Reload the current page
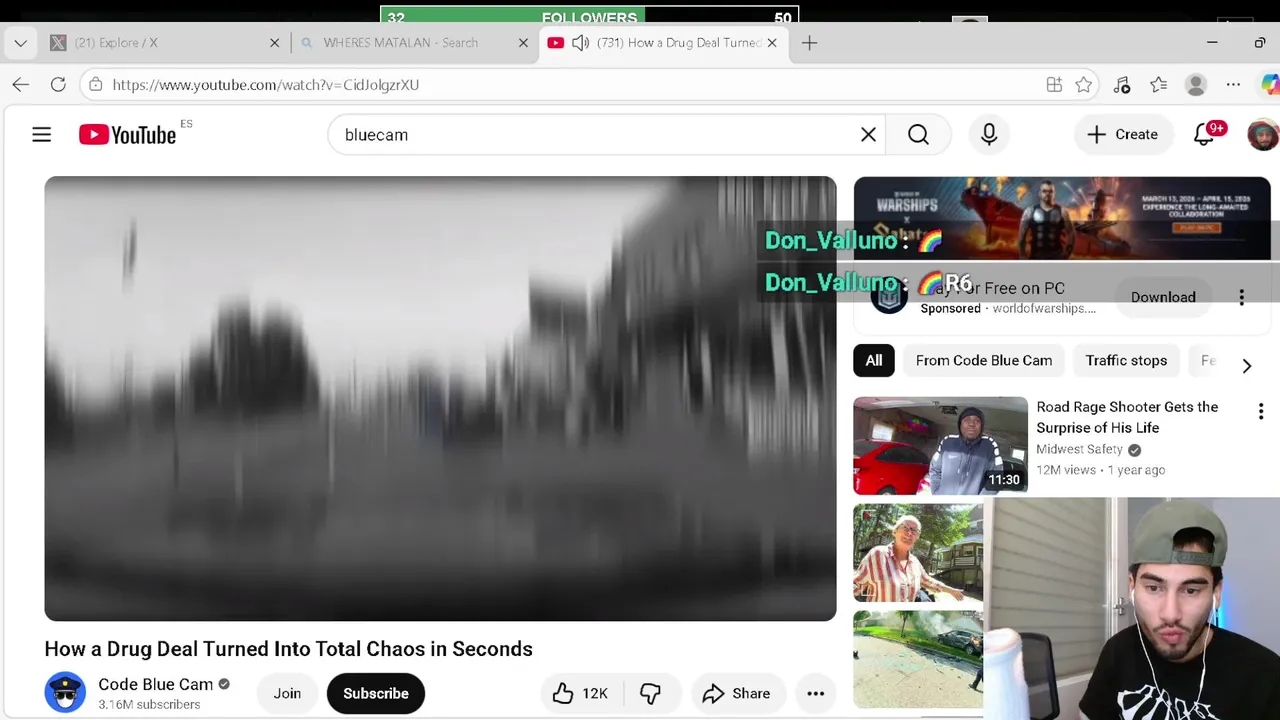This screenshot has height=720, width=1280. pyautogui.click(x=58, y=85)
